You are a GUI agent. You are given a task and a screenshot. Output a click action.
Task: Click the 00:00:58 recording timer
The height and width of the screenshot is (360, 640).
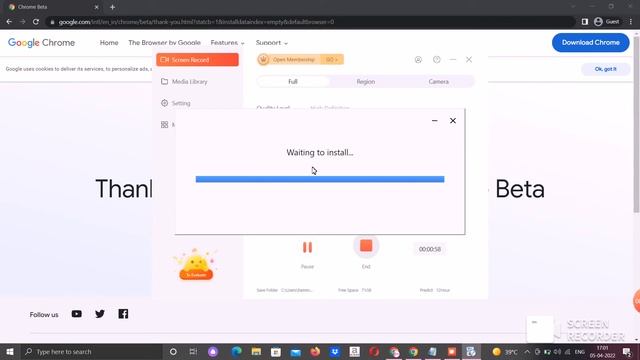(430, 249)
